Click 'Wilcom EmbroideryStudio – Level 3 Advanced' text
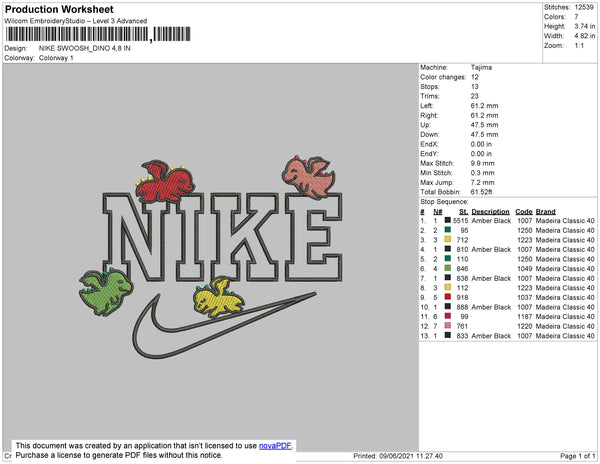Viewport: 600px width, 464px height. (x=75, y=21)
